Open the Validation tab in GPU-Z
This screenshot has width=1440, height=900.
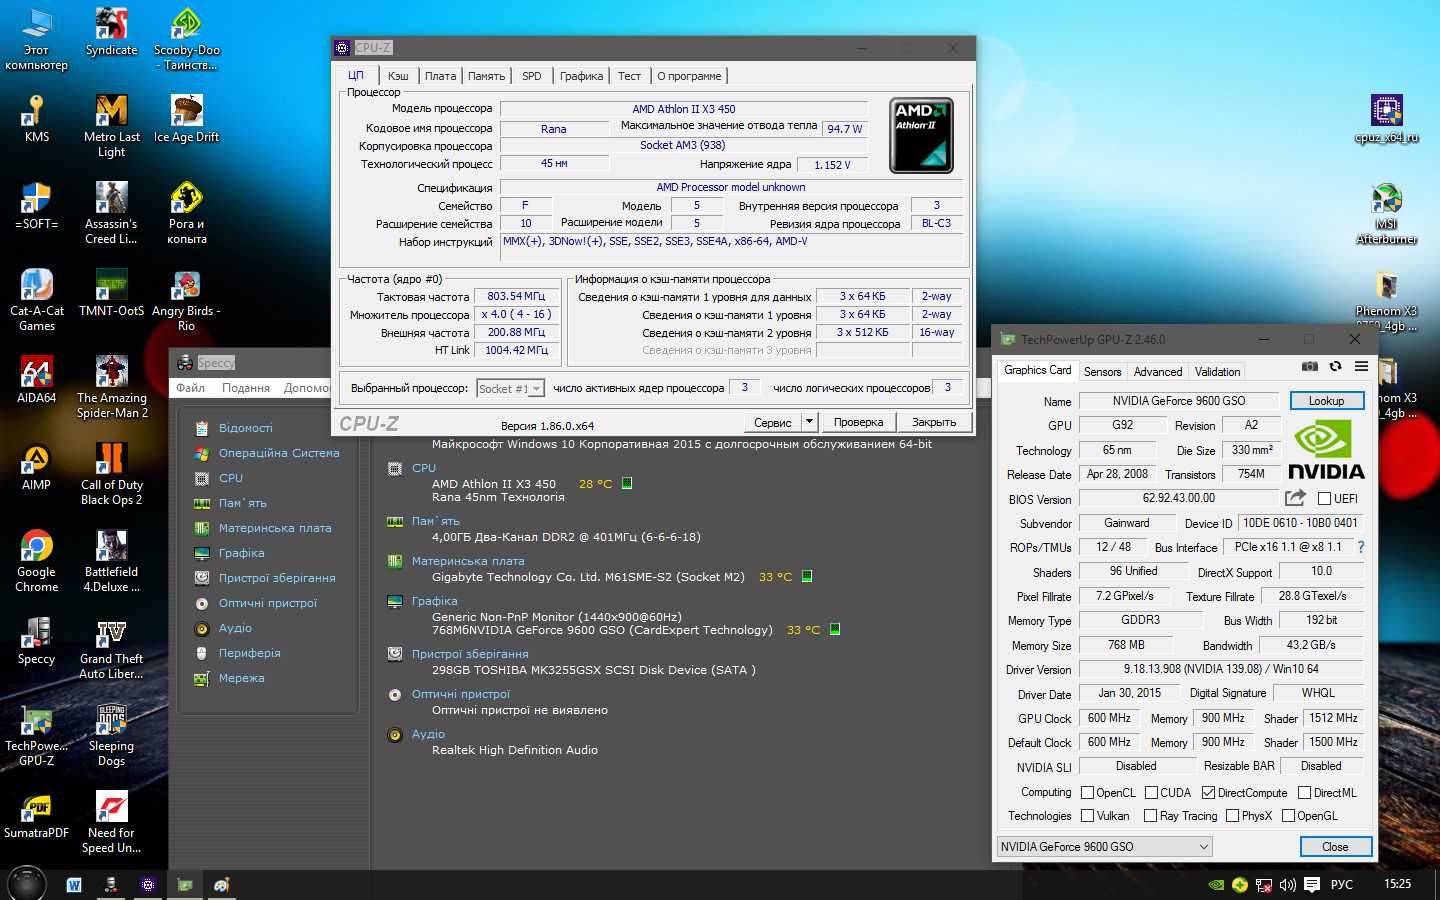point(1217,371)
